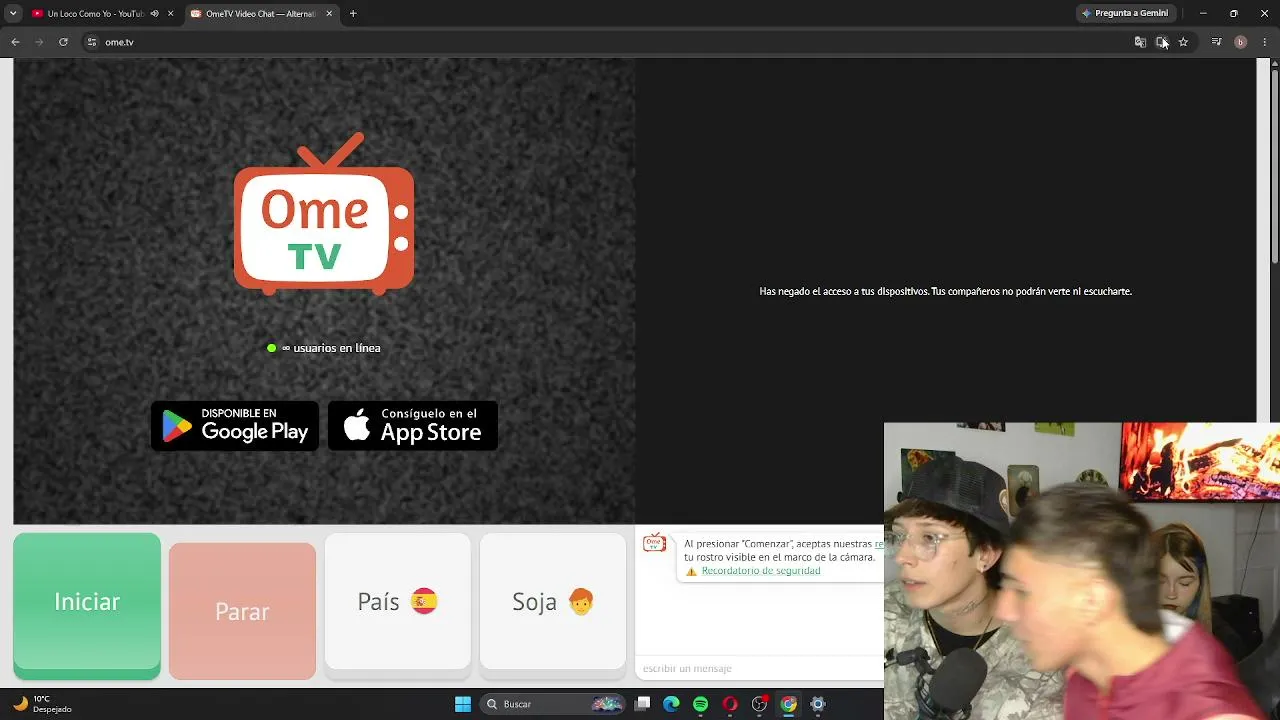Click the Pregunta a Gemini button
The height and width of the screenshot is (720, 1280).
pyautogui.click(x=1125, y=14)
